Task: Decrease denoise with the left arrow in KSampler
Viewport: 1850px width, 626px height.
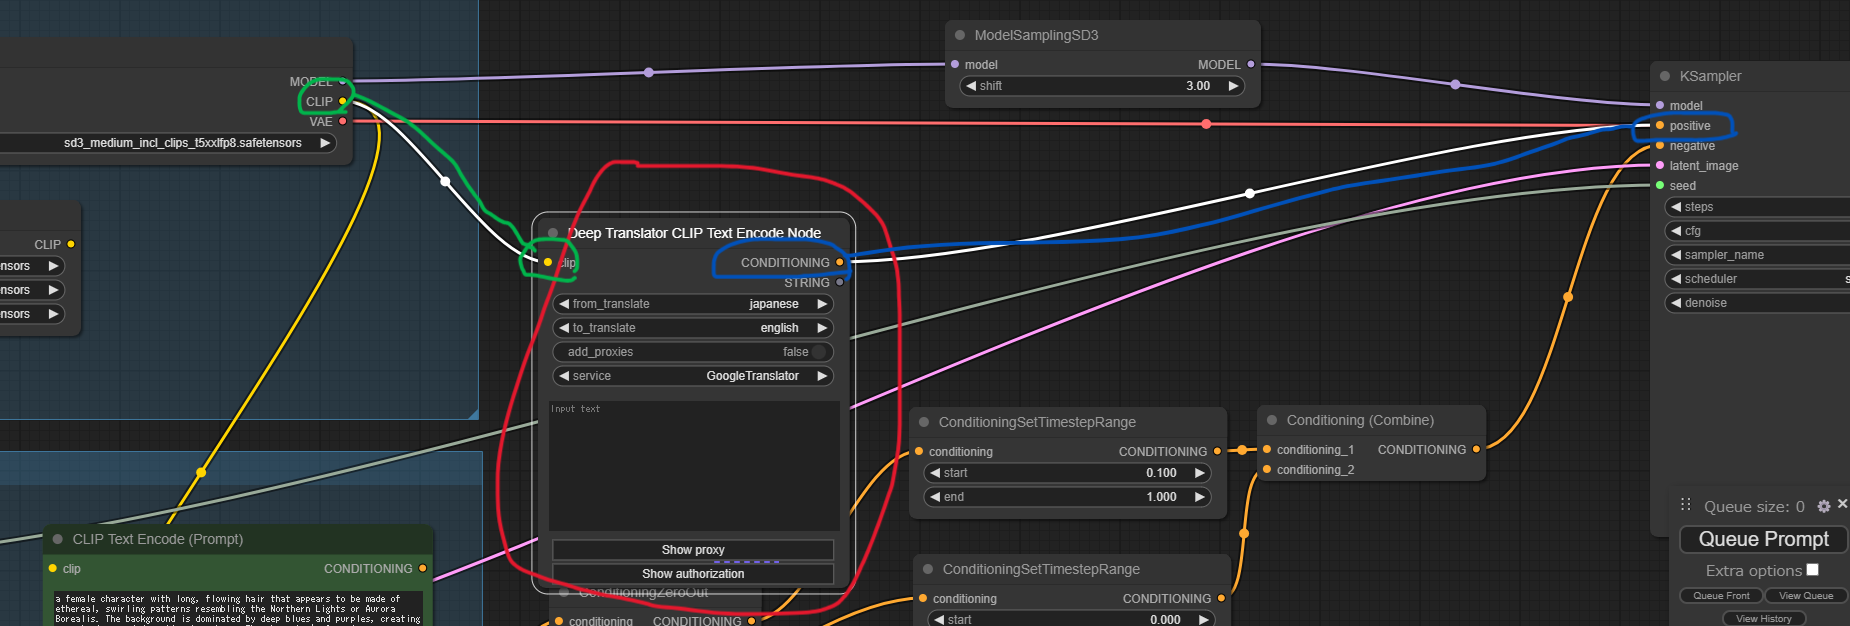Action: pyautogui.click(x=1676, y=303)
